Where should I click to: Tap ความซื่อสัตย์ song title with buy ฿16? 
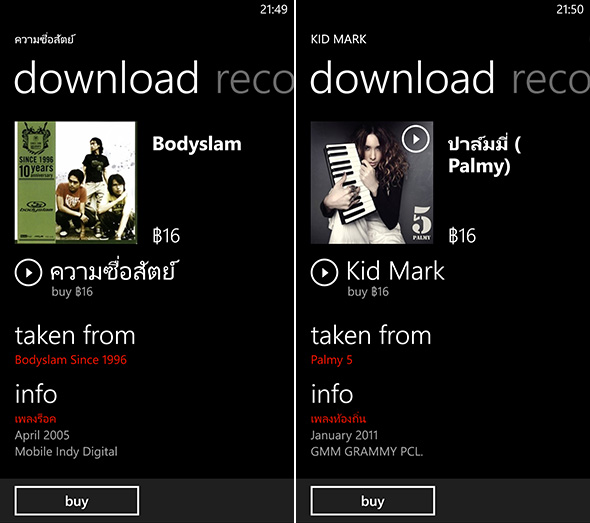(x=113, y=278)
